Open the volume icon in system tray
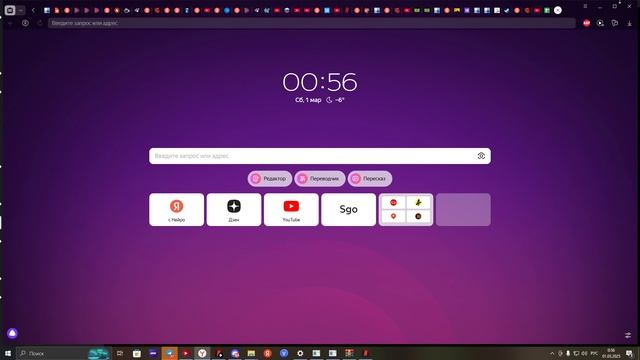Viewport: 640px width, 360px height. 584,353
